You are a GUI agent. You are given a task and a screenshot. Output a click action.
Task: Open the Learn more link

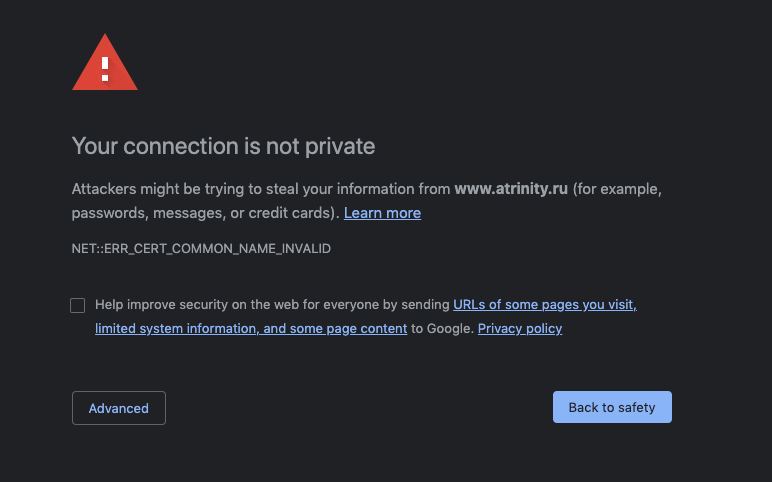click(x=382, y=213)
